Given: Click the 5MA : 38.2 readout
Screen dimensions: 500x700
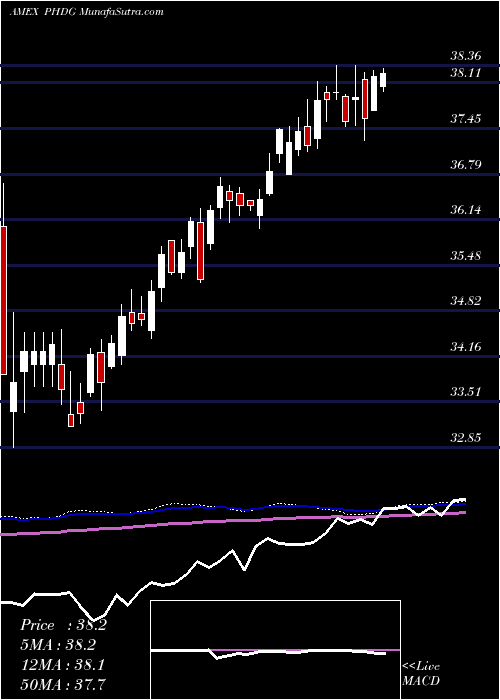Looking at the screenshot, I should click(58, 645).
